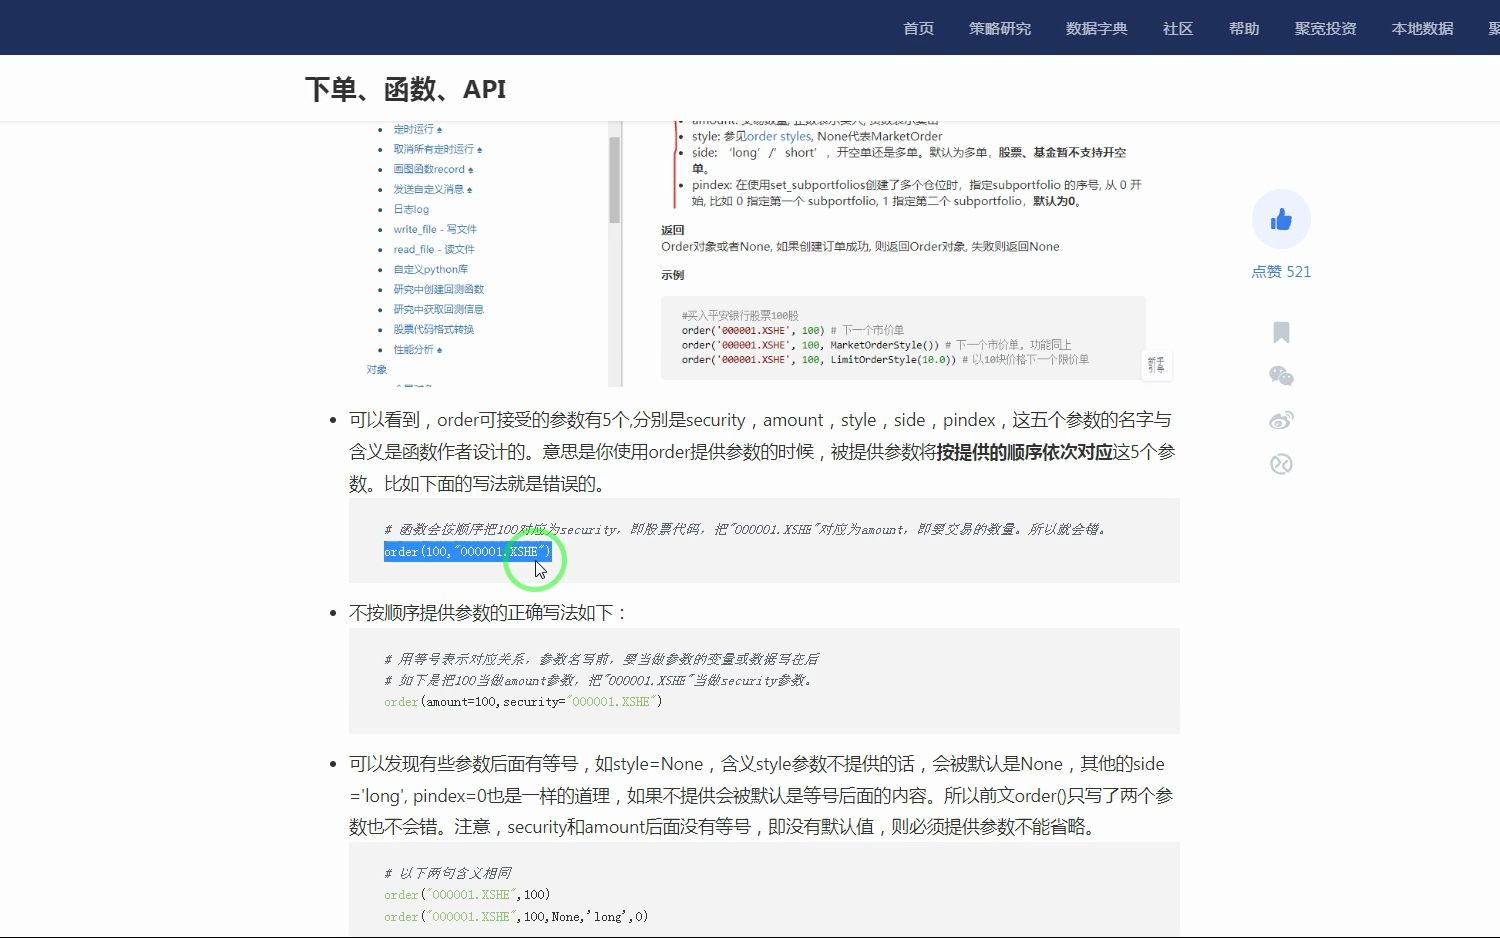Click the circular share icon below Weibo
1500x938 pixels.
pos(1281,464)
